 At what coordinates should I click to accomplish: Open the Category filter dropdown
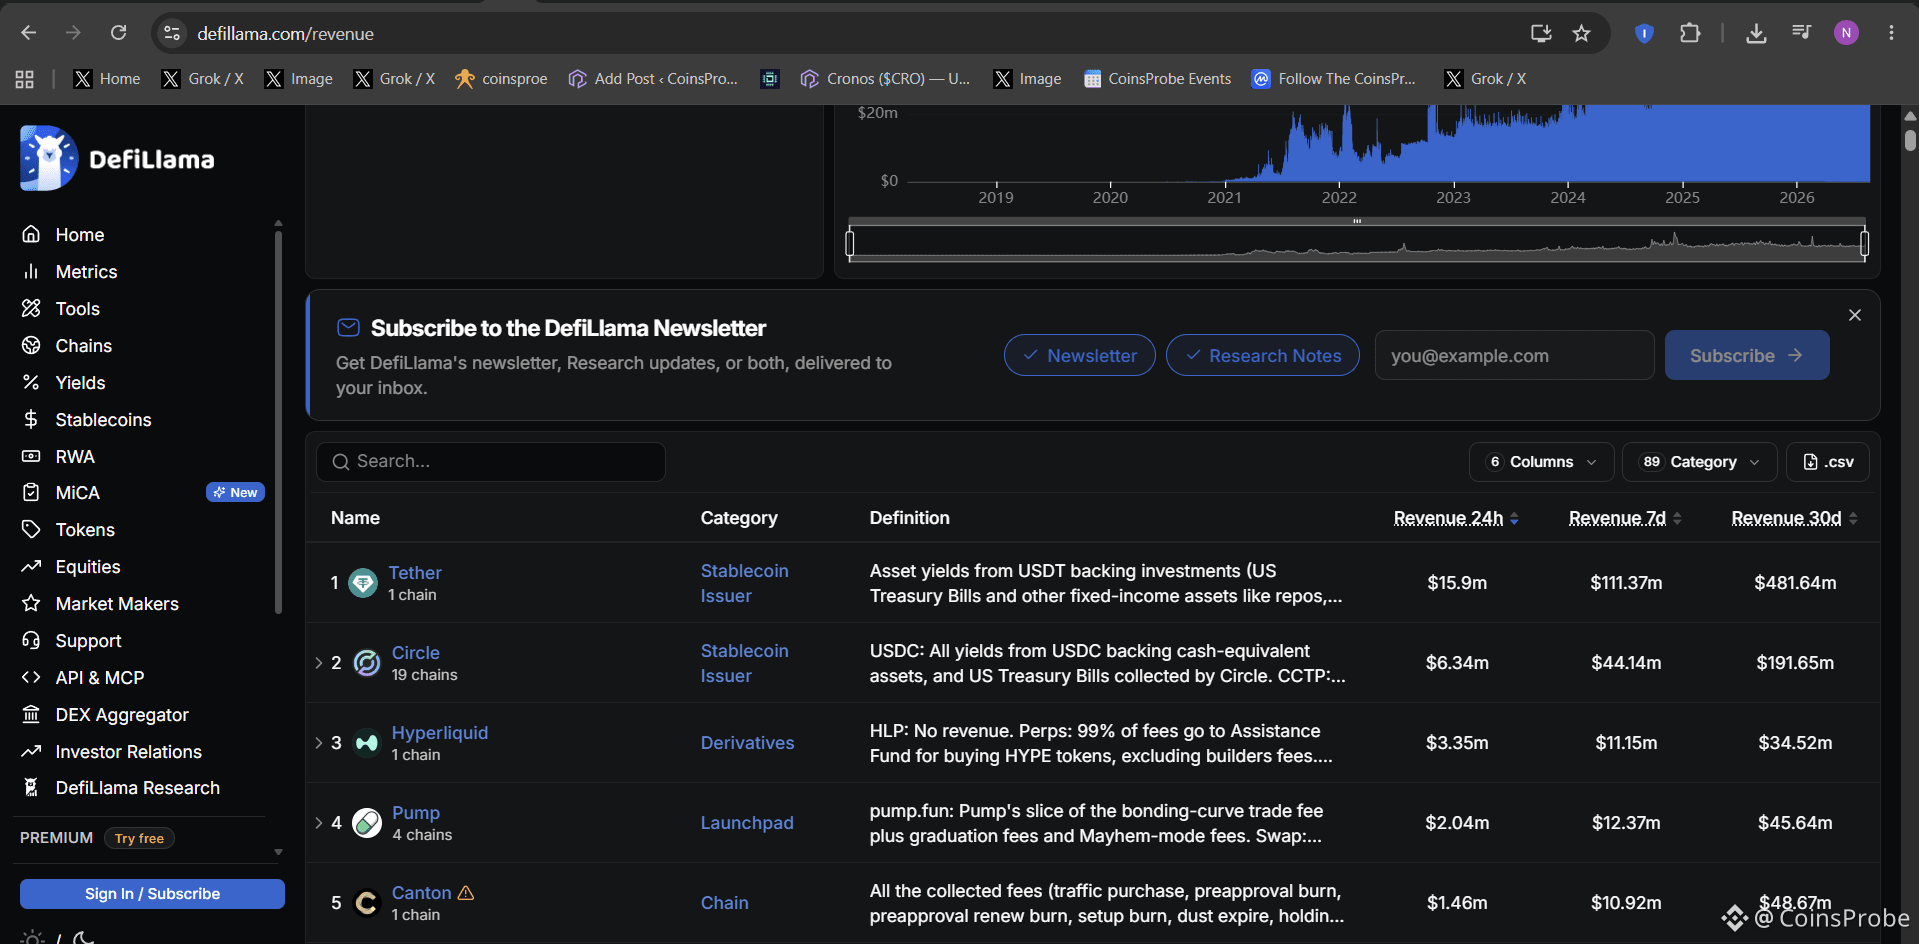pos(1699,462)
